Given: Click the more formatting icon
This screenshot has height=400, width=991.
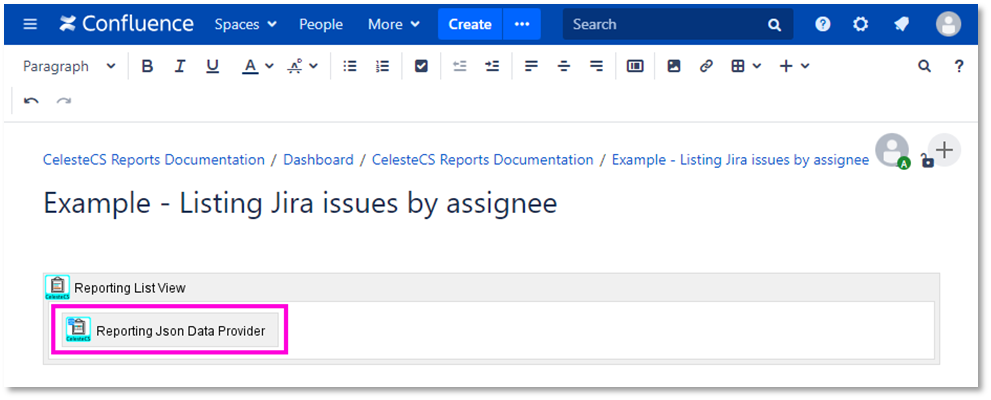Looking at the screenshot, I should (295, 66).
